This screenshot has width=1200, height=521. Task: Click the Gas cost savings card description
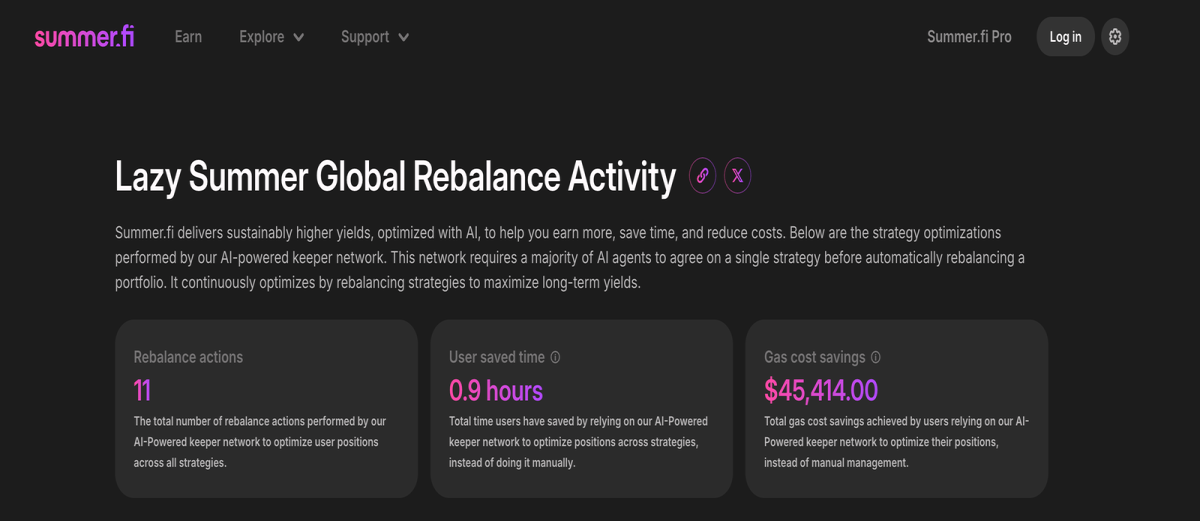pyautogui.click(x=896, y=442)
